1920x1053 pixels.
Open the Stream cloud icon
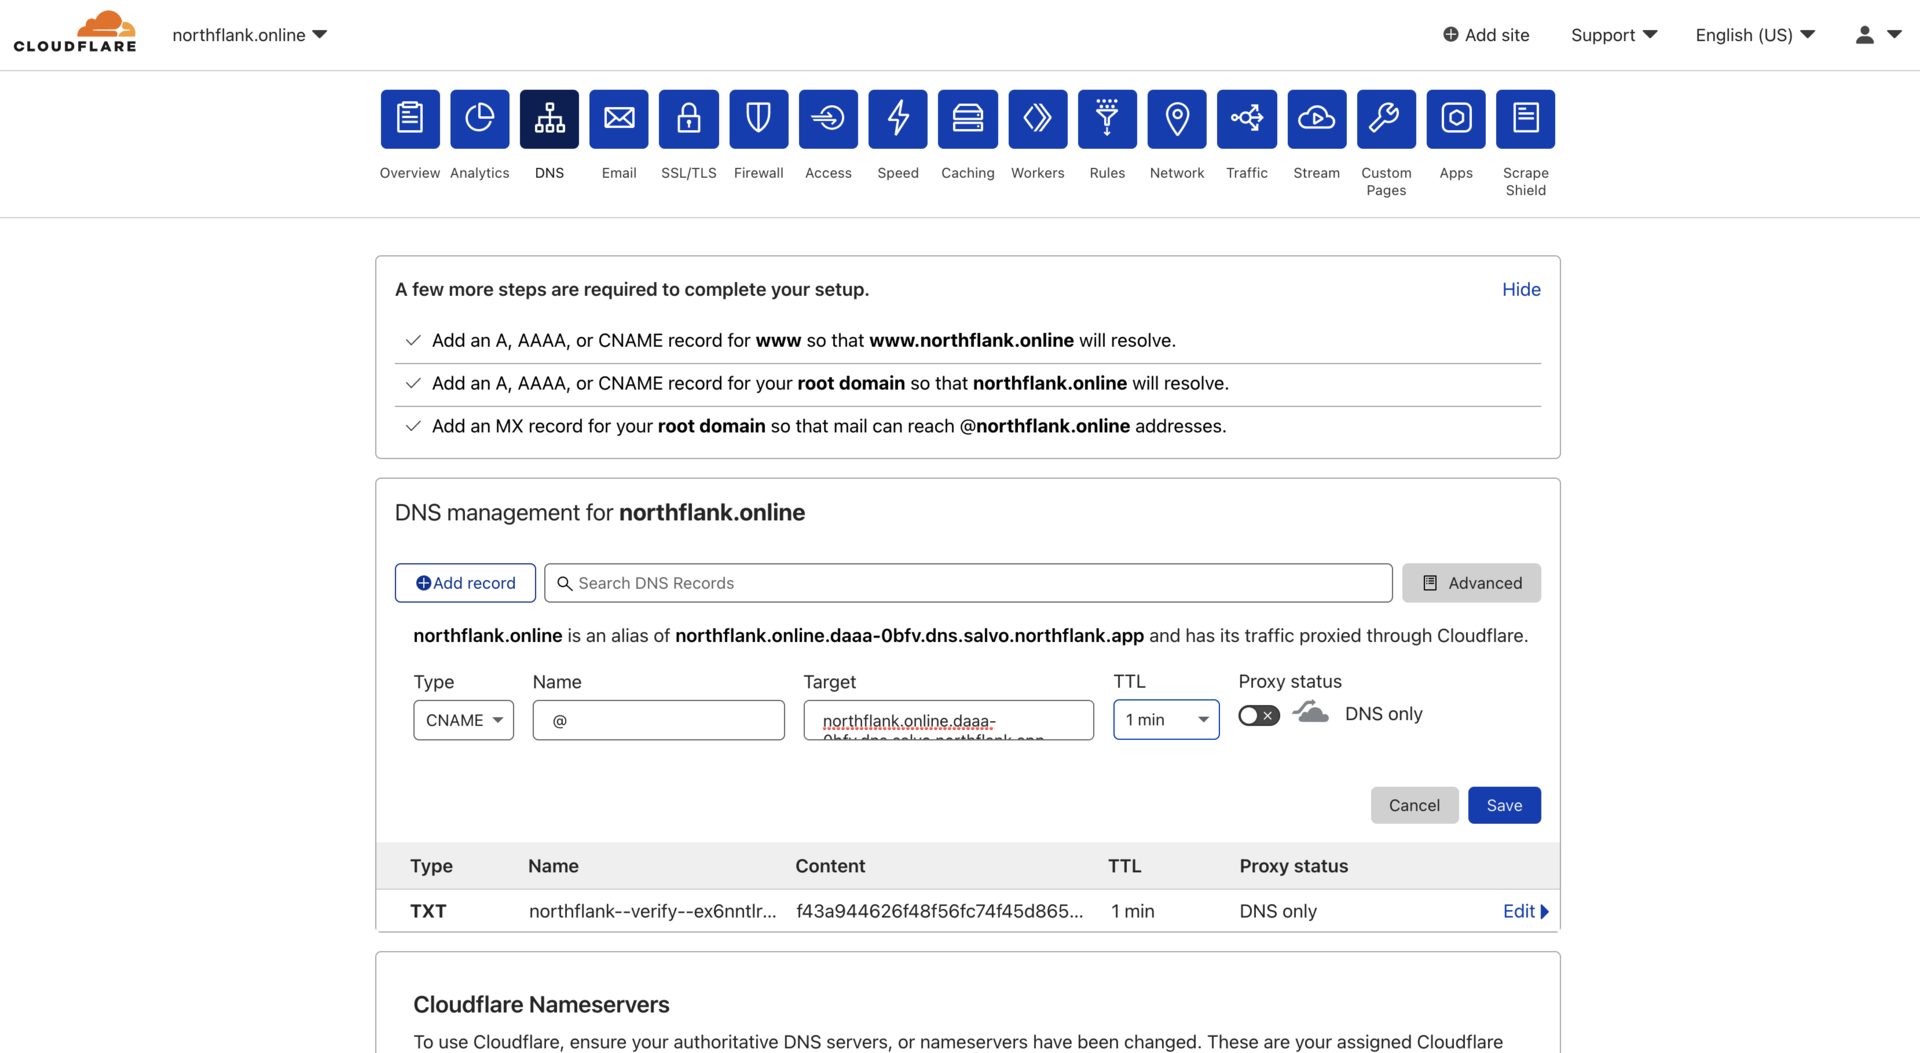(x=1316, y=119)
